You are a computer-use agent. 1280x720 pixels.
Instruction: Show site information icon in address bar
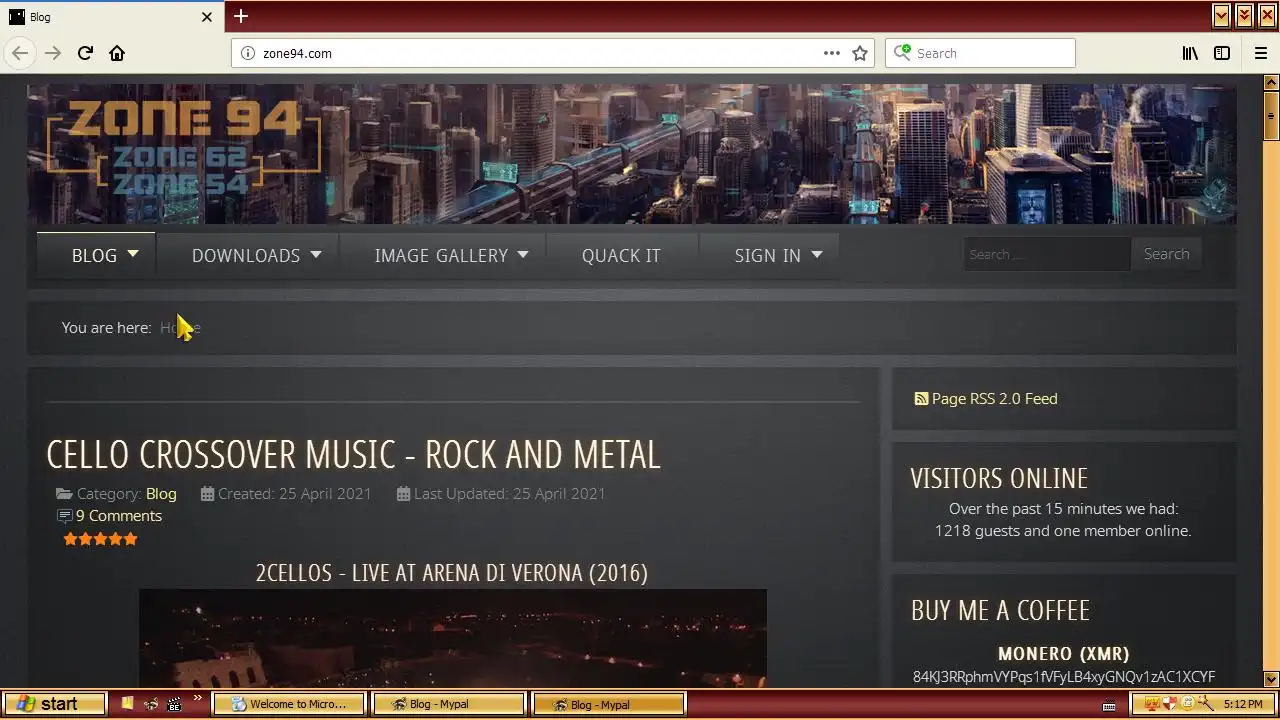(x=248, y=53)
